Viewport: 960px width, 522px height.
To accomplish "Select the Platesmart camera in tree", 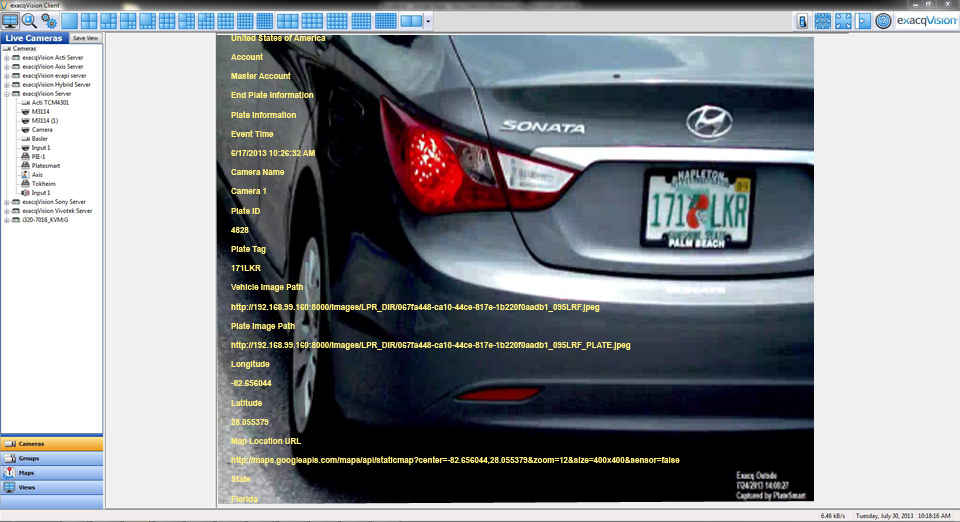I will click(x=45, y=166).
